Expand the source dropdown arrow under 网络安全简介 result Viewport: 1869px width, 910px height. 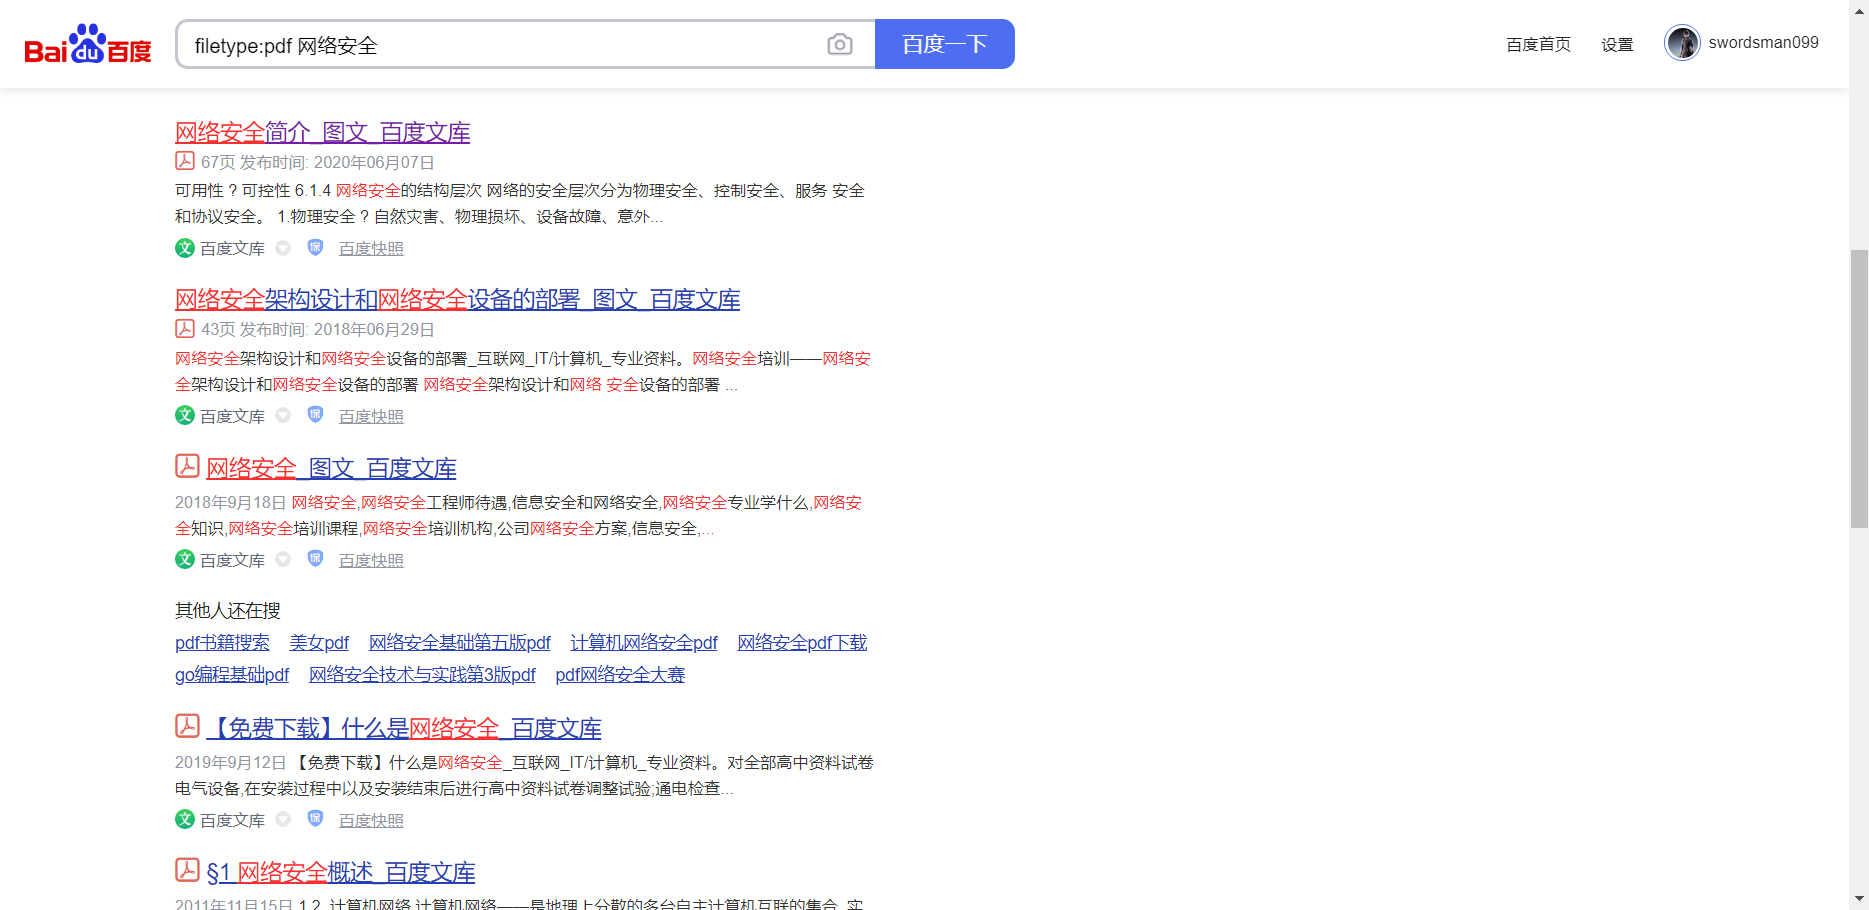pos(284,248)
